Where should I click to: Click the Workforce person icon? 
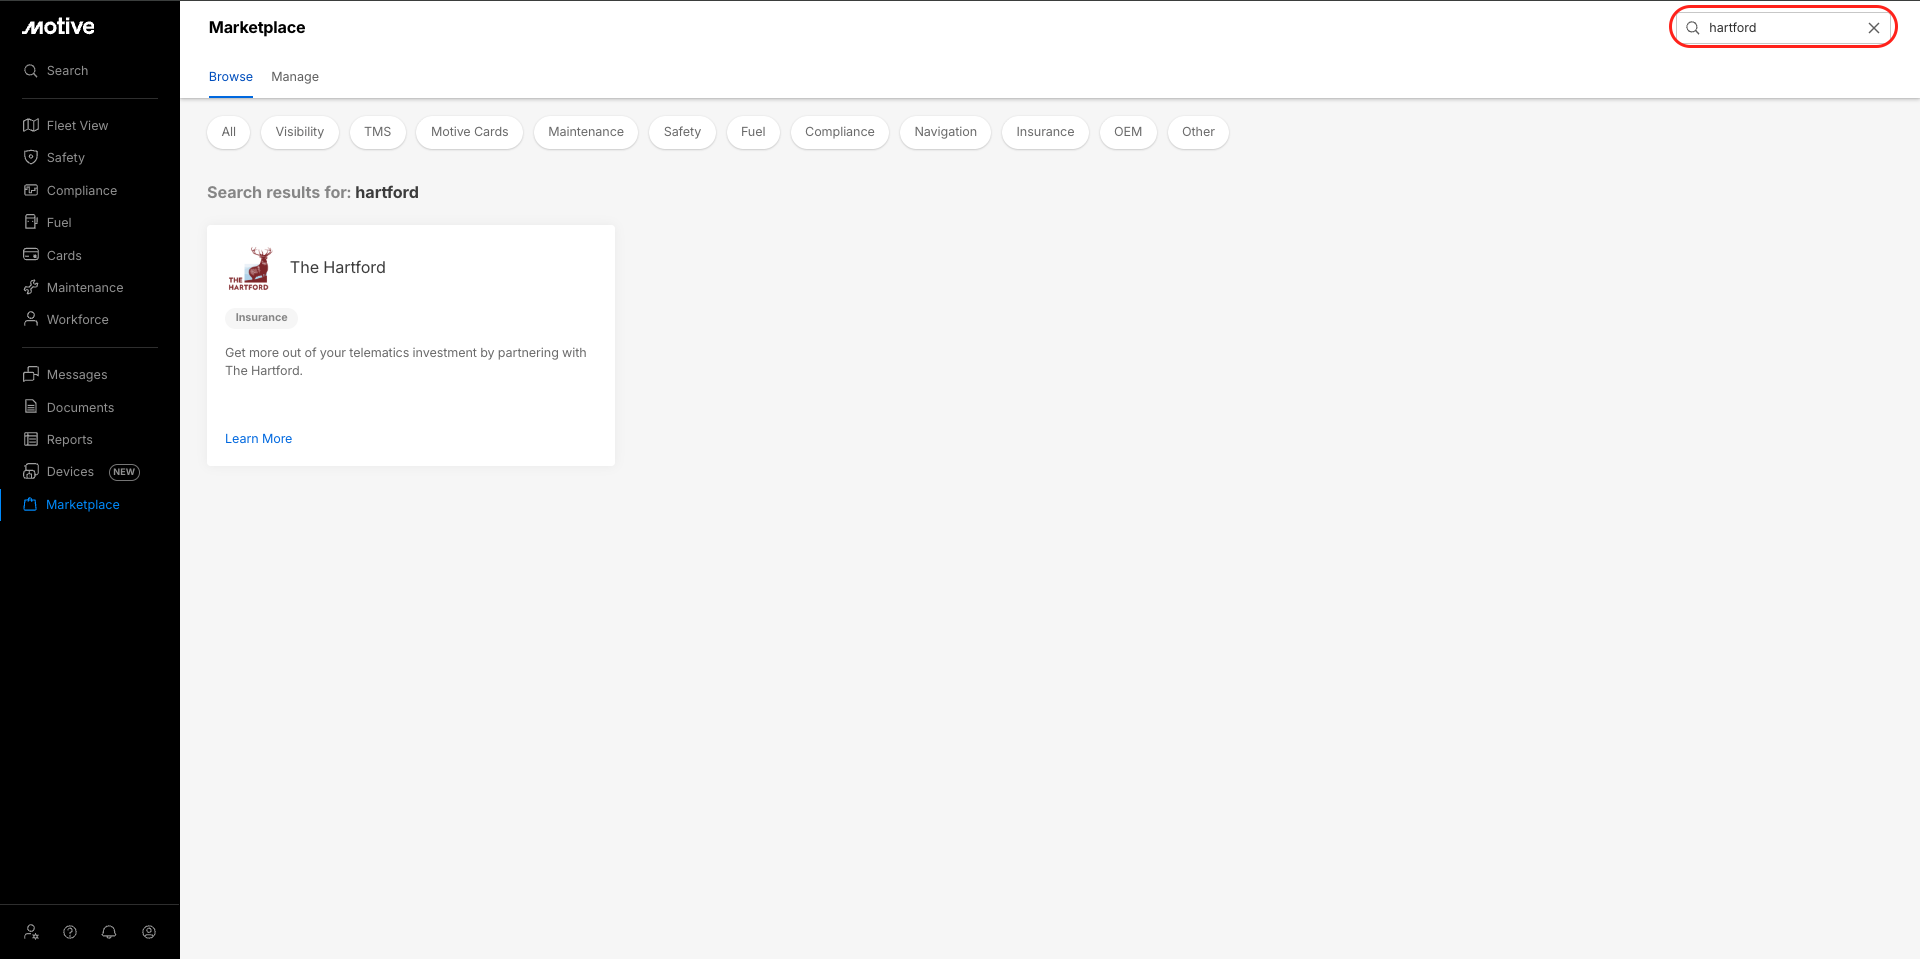tap(31, 319)
